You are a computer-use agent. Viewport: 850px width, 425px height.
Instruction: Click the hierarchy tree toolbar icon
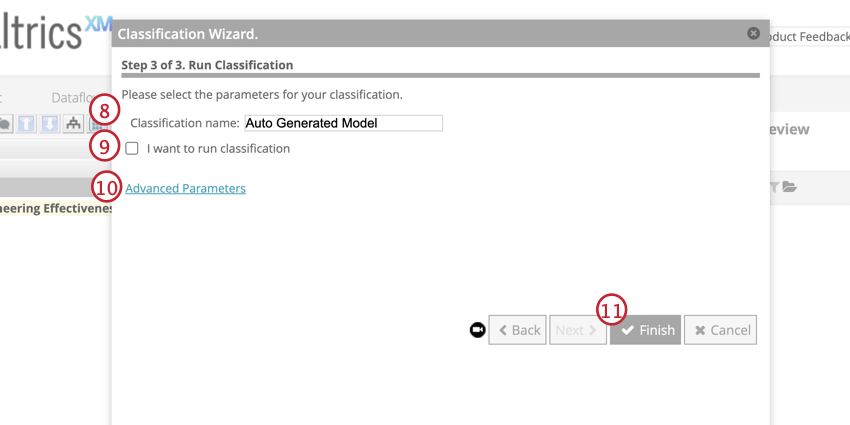coord(73,124)
